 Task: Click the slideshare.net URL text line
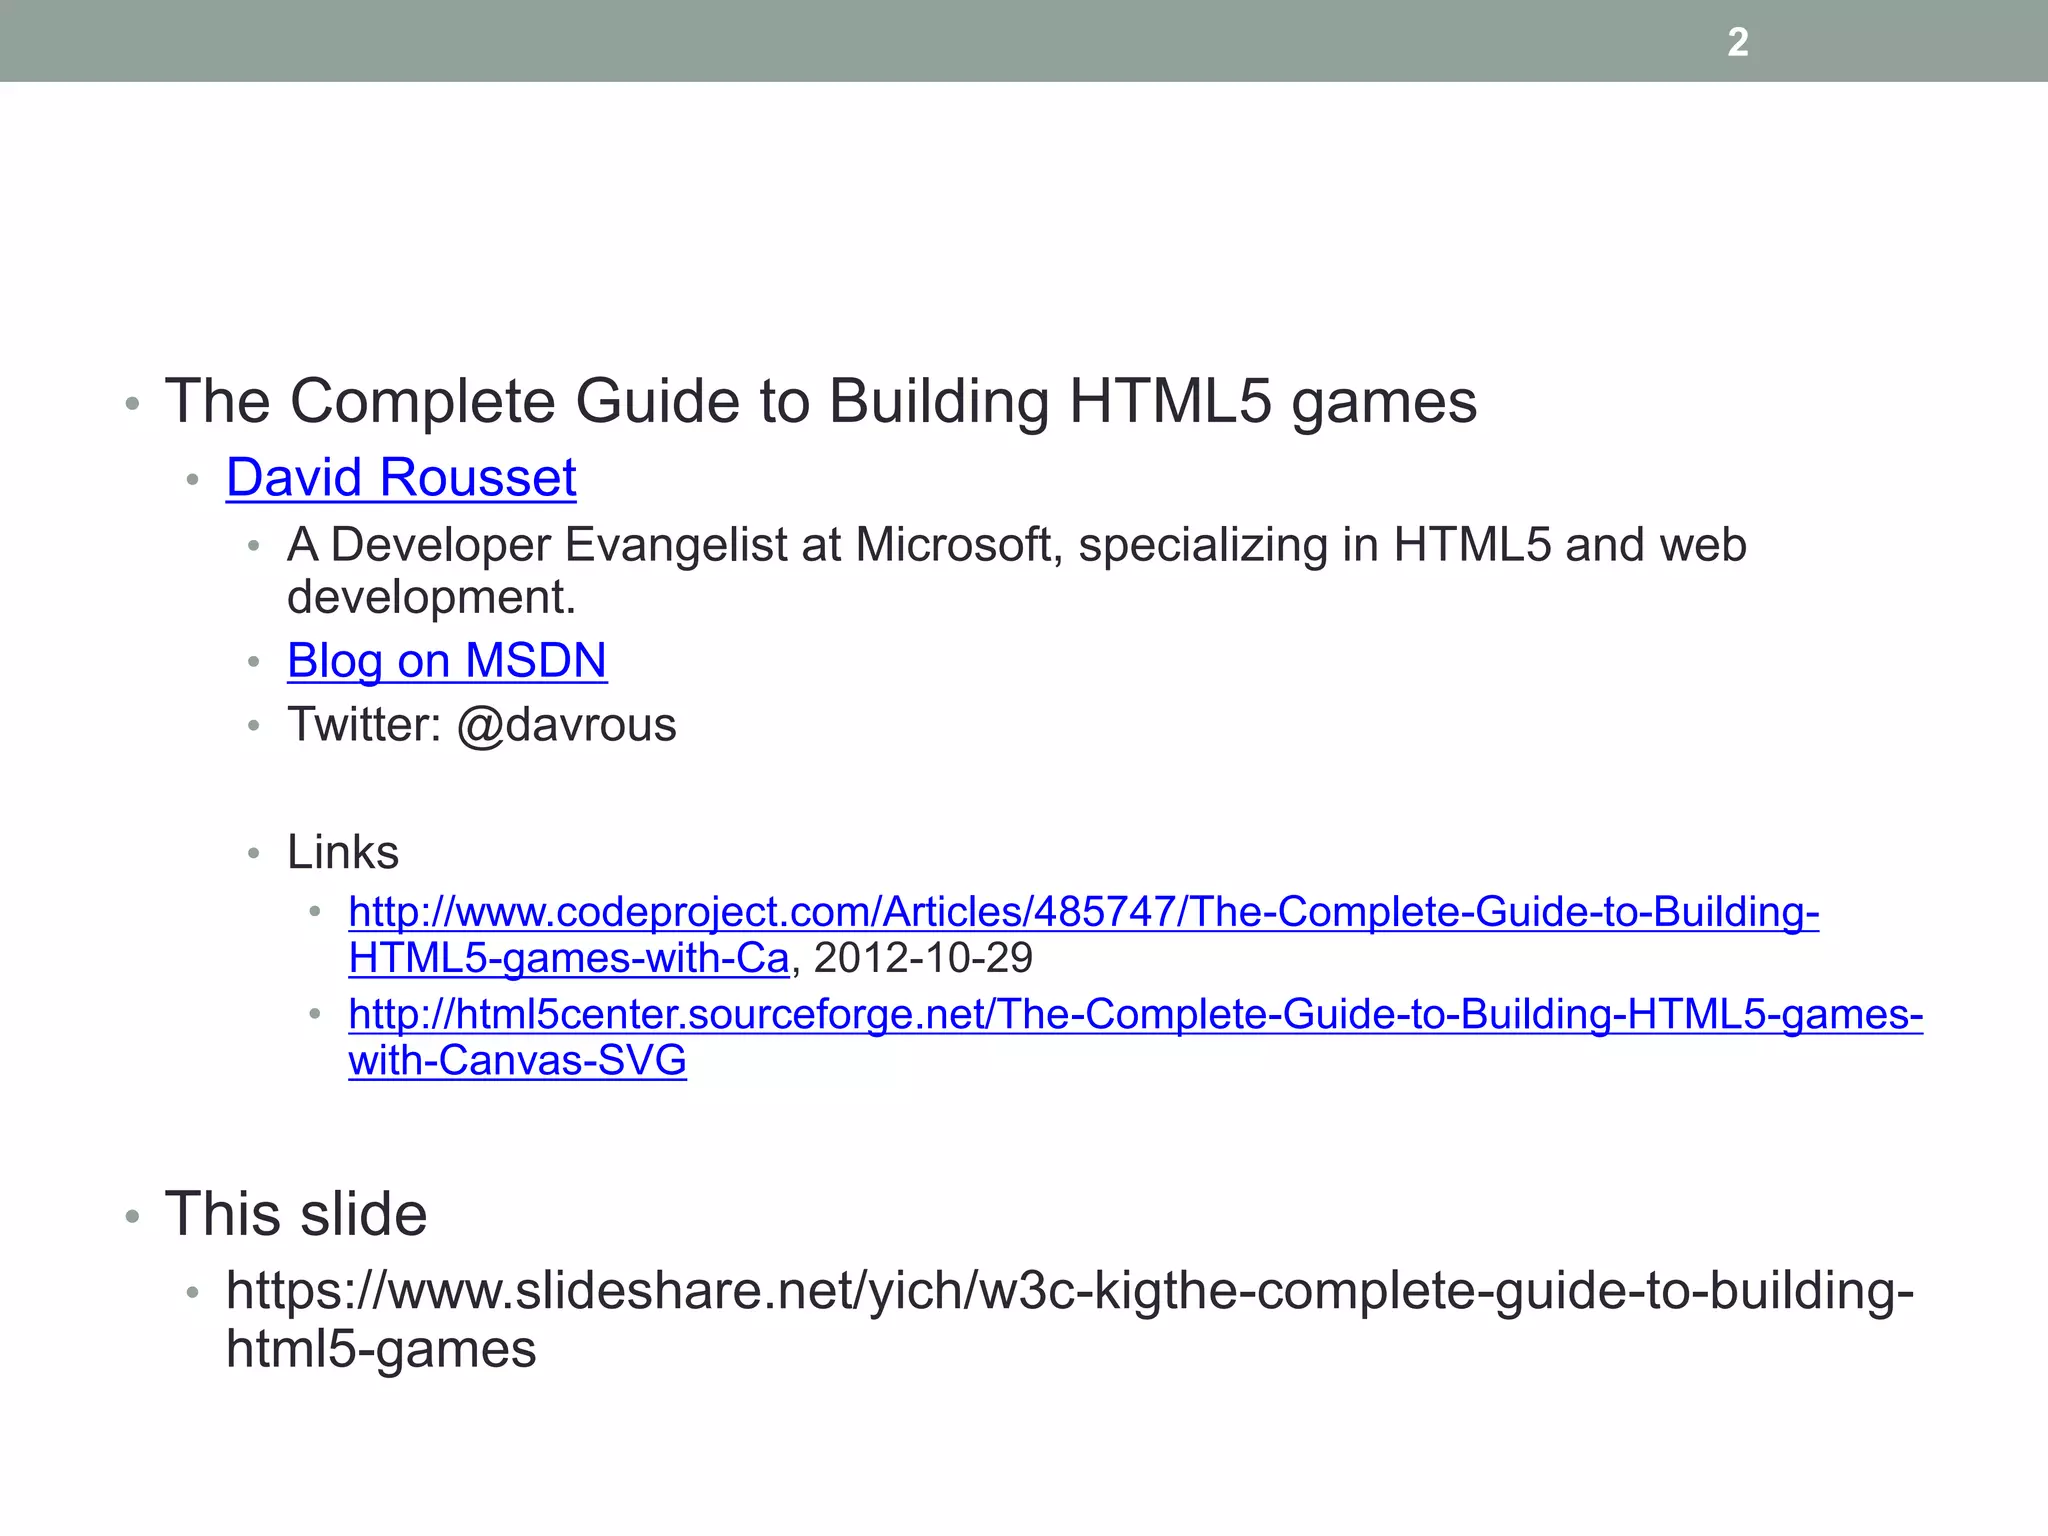click(x=1069, y=1291)
